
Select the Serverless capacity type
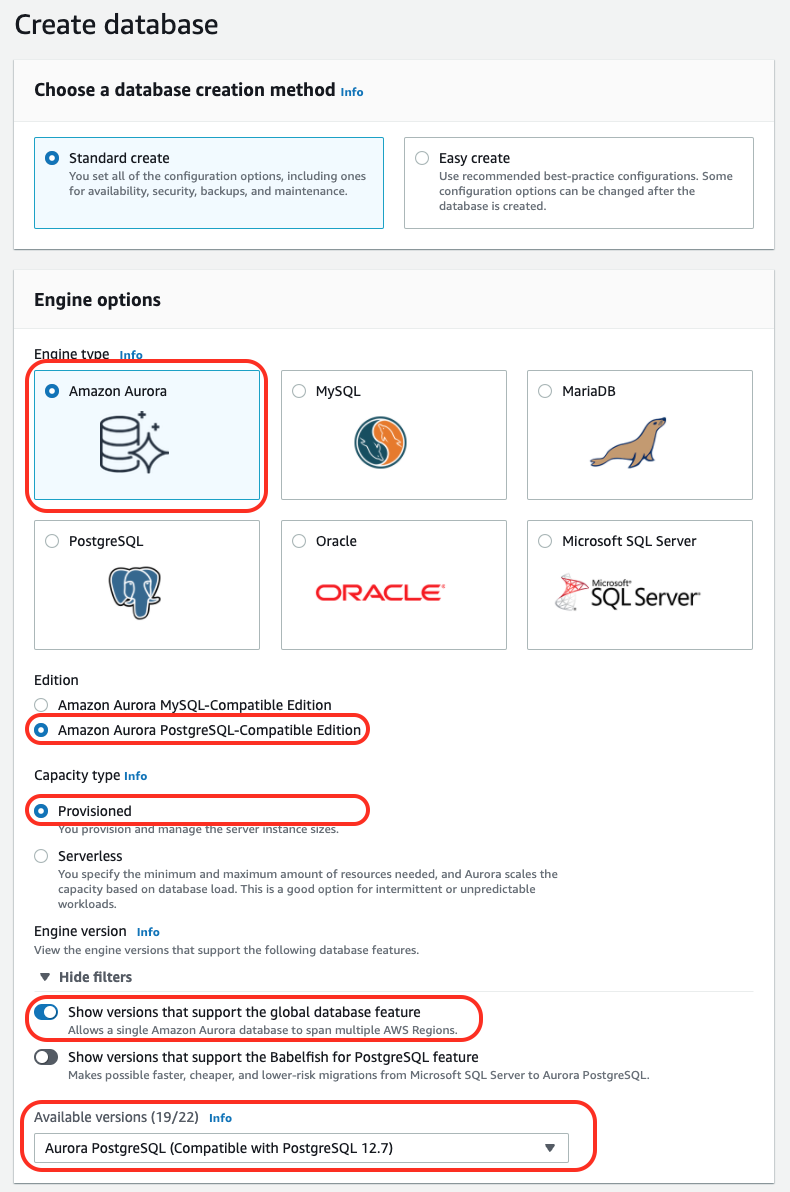pyautogui.click(x=41, y=856)
